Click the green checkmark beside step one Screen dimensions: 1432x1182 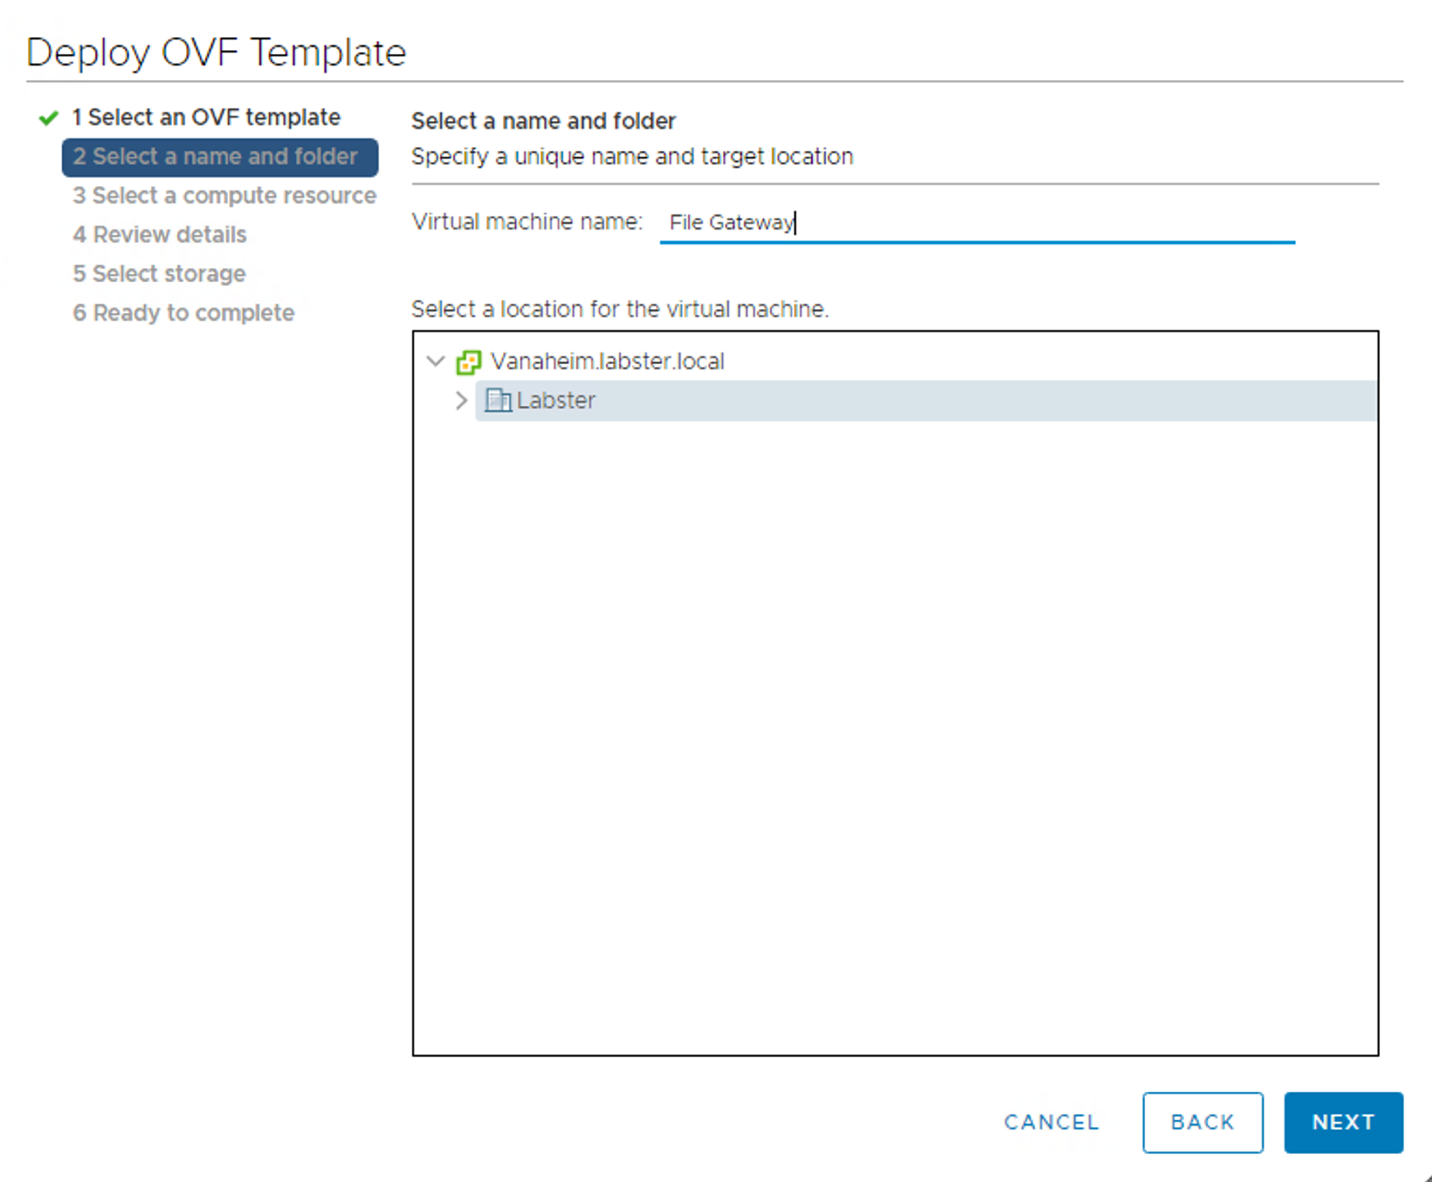[47, 117]
